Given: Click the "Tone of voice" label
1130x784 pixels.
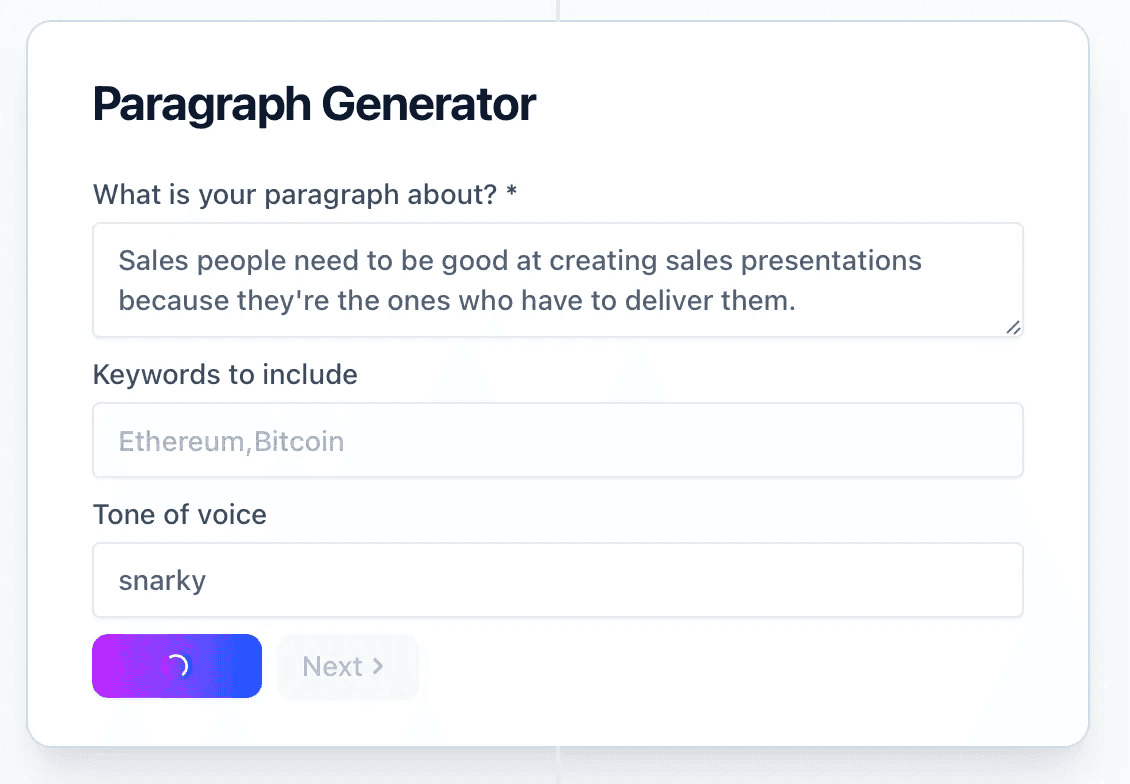Looking at the screenshot, I should pos(180,515).
